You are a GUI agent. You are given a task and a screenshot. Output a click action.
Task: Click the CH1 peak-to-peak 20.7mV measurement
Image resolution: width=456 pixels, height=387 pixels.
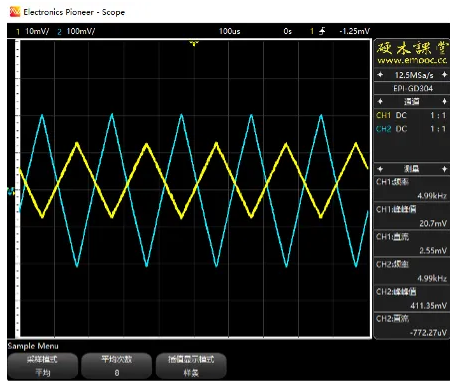[412, 216]
